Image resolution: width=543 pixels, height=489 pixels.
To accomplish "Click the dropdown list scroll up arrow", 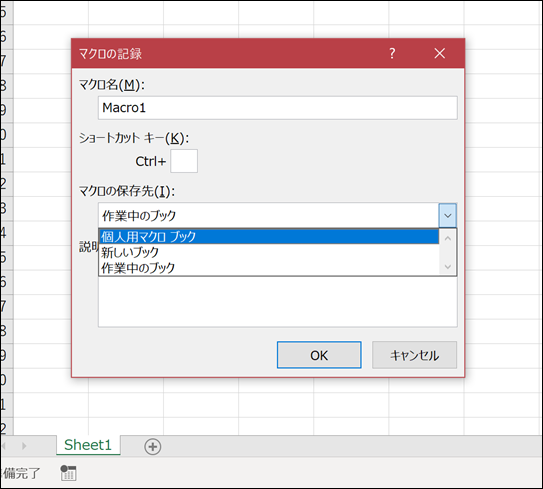I will (x=448, y=239).
